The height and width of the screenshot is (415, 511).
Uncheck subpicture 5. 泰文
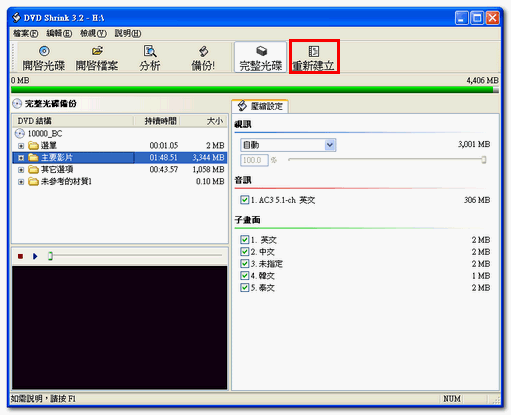[244, 288]
